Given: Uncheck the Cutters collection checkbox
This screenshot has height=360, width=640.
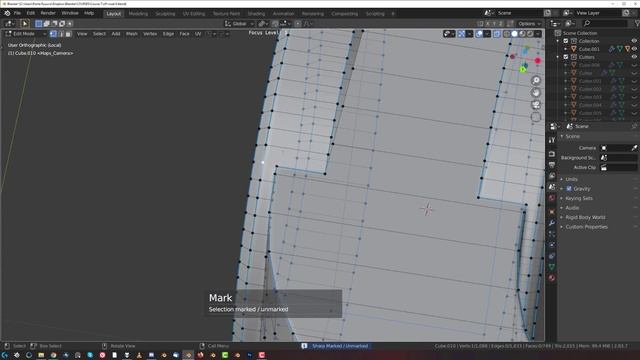Looking at the screenshot, I should click(x=566, y=57).
